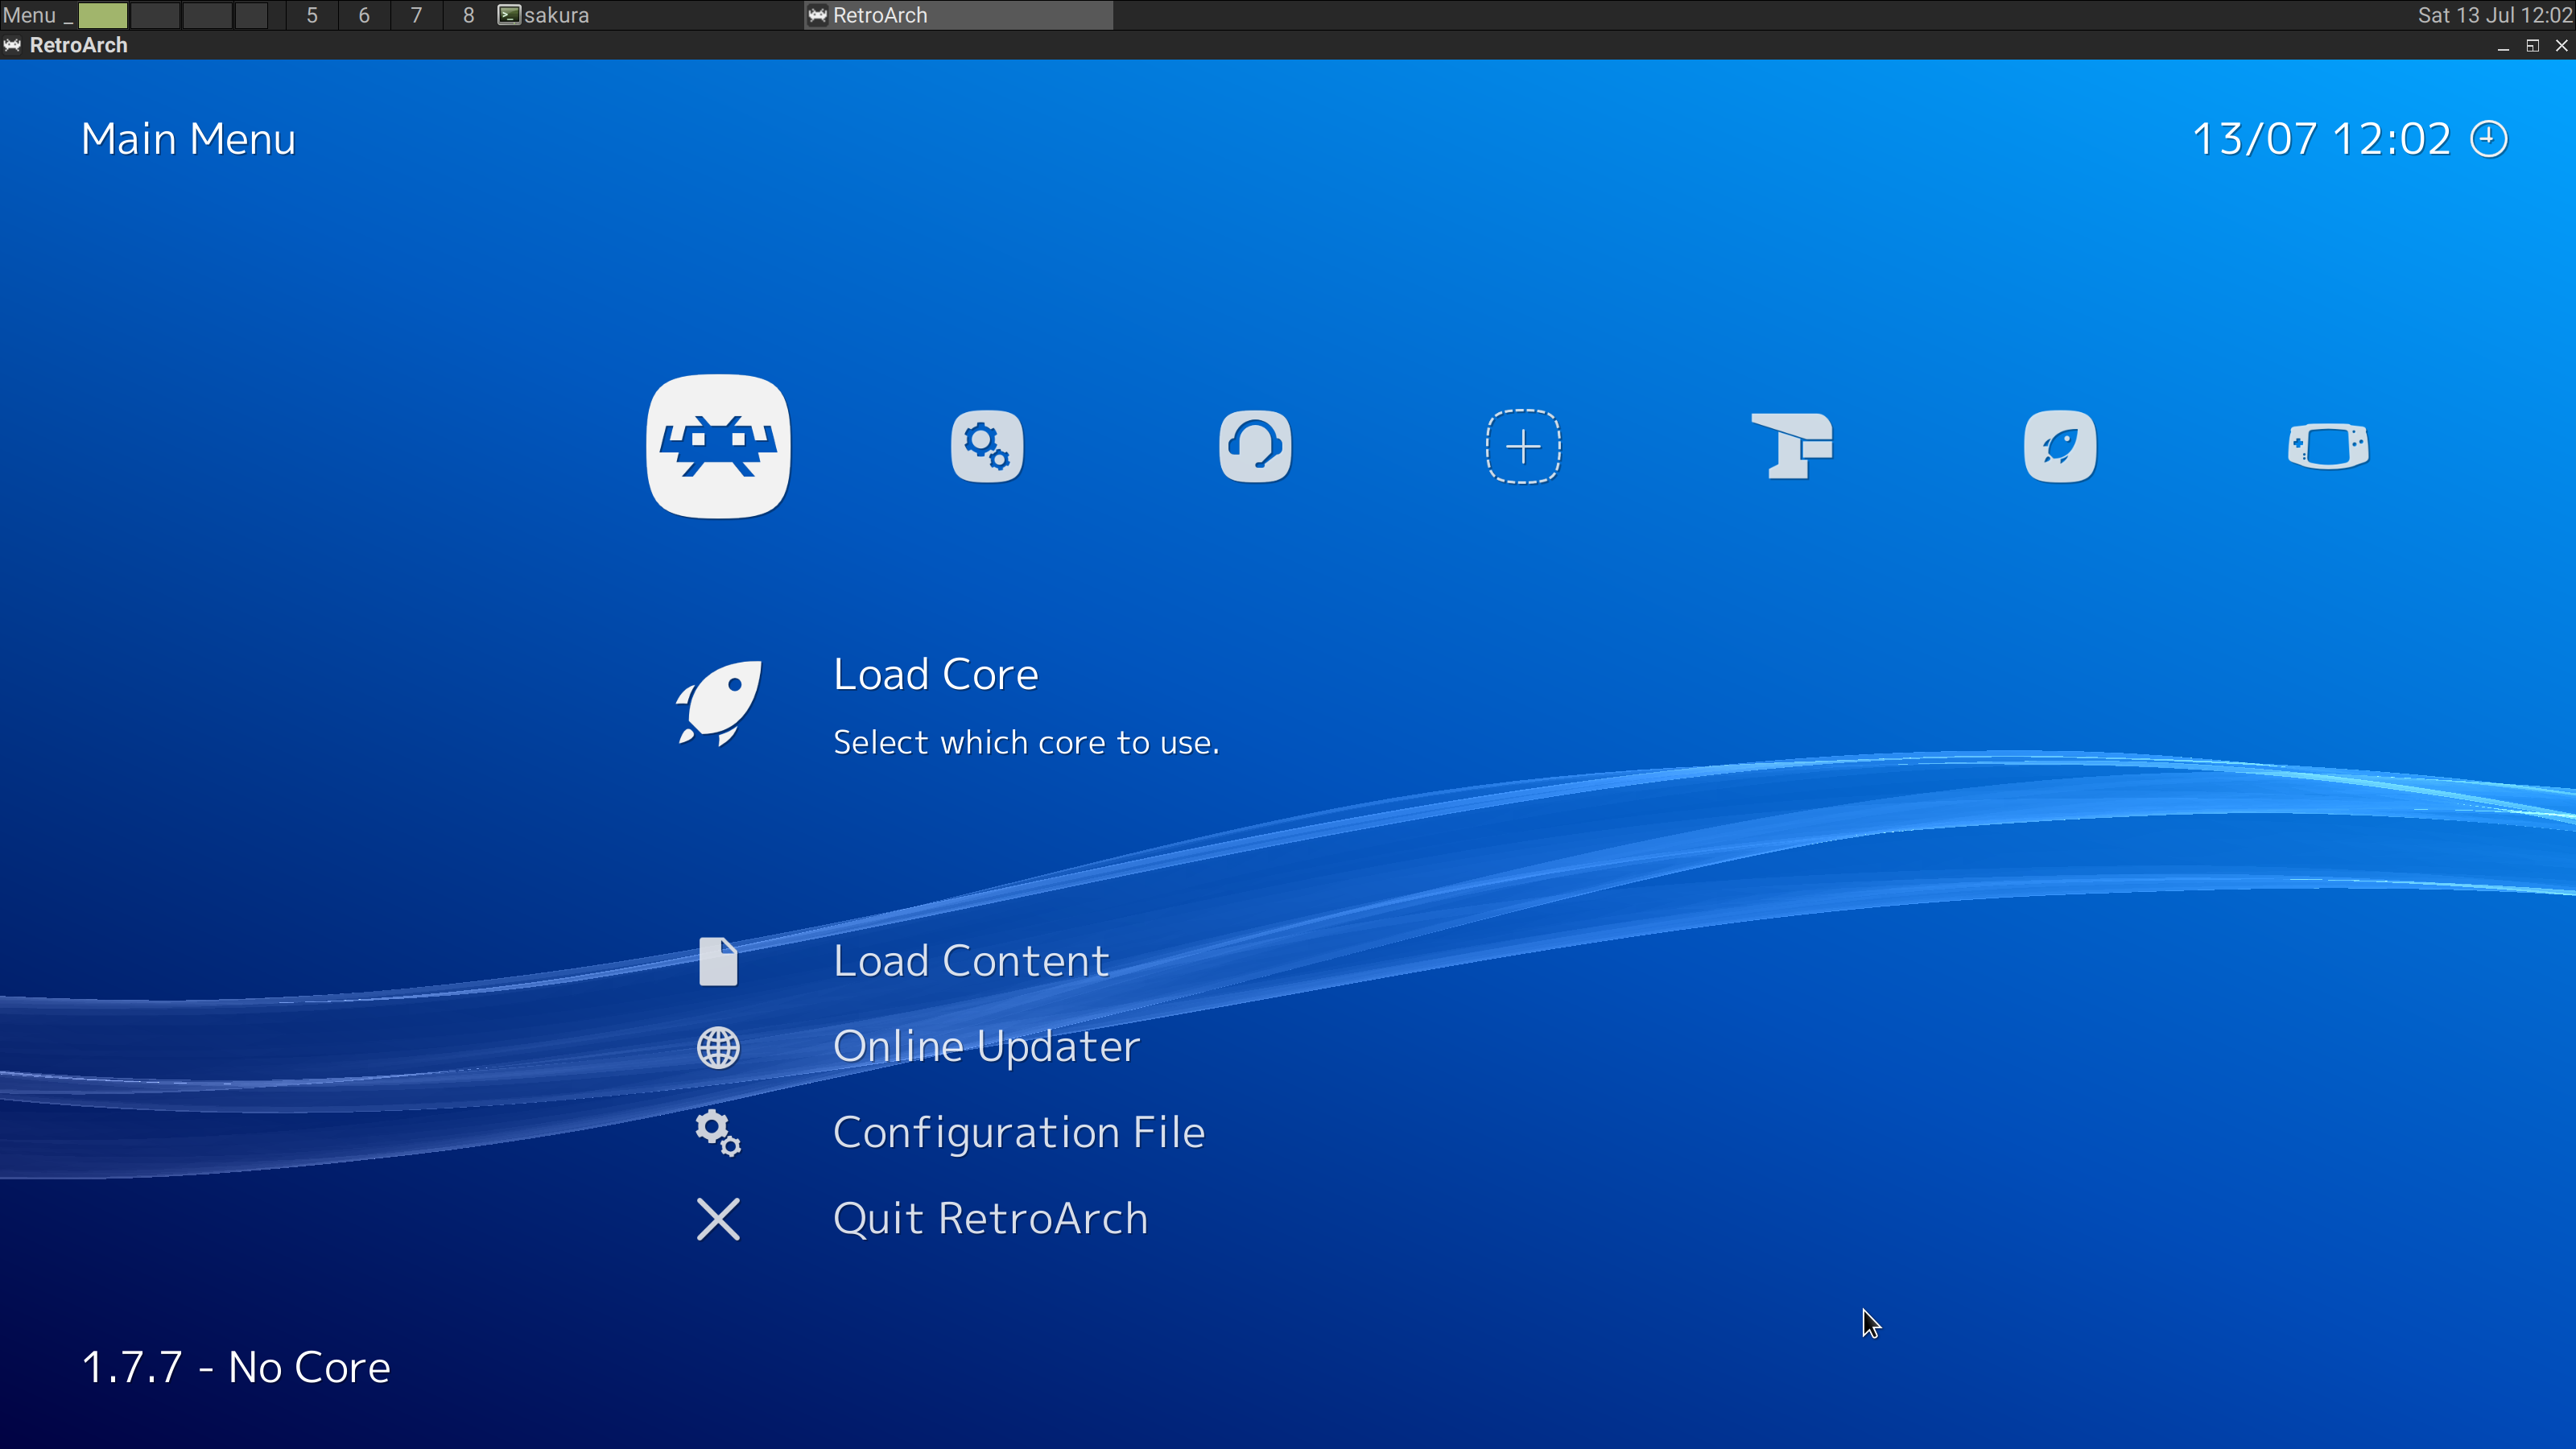This screenshot has height=1449, width=2576.
Task: Click the Load Content file icon
Action: click(x=718, y=961)
